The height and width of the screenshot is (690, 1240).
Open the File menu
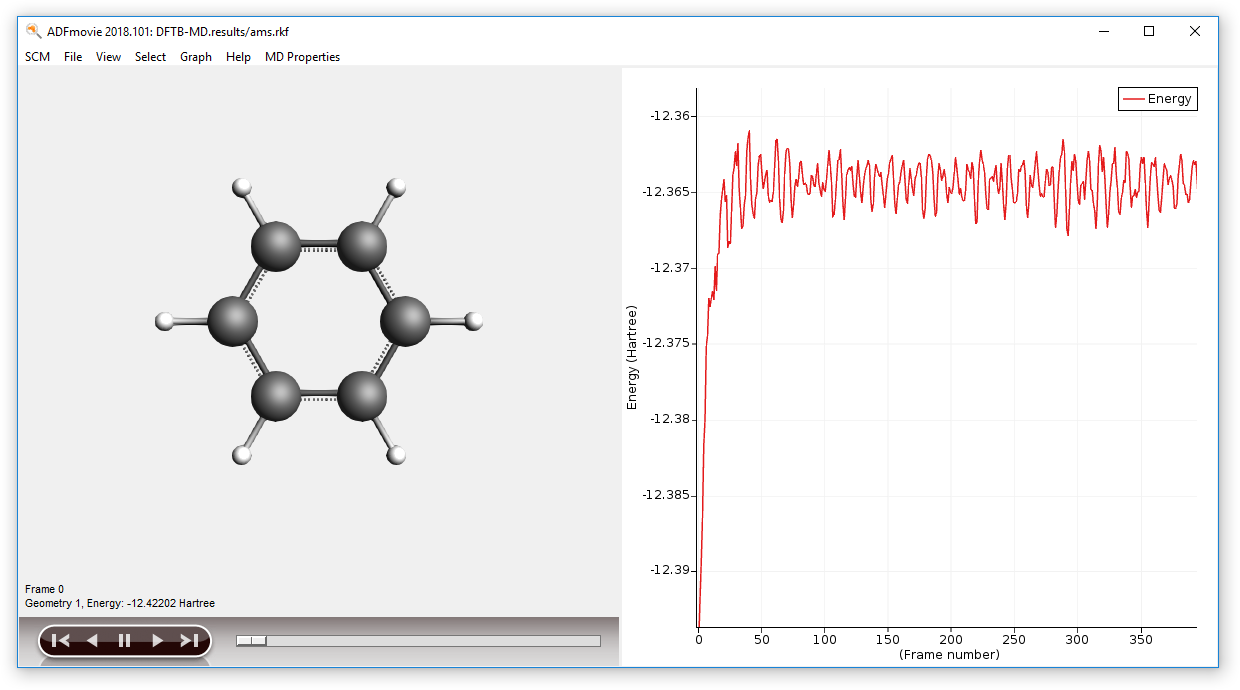point(73,57)
